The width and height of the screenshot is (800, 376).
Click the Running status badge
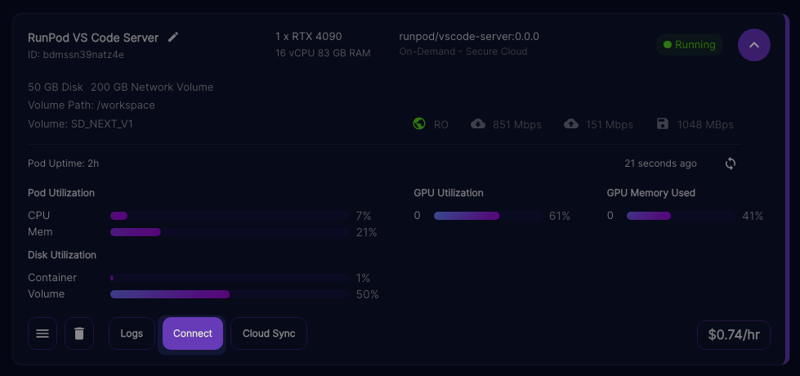pos(689,45)
